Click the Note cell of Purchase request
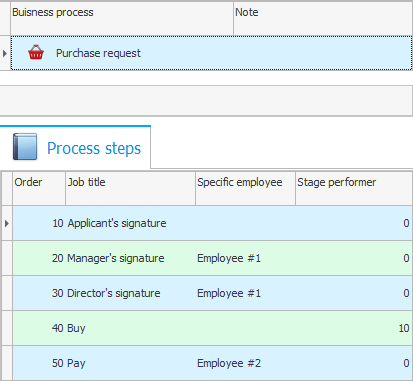This screenshot has width=413, height=381. 323,53
